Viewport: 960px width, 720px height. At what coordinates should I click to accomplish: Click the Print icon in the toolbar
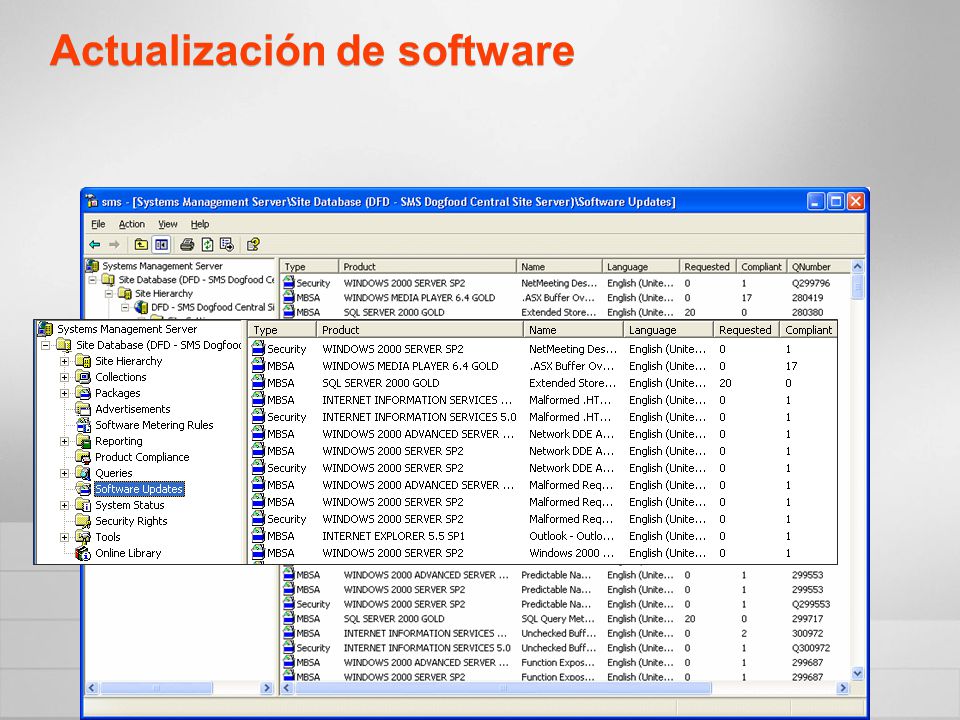(x=187, y=245)
